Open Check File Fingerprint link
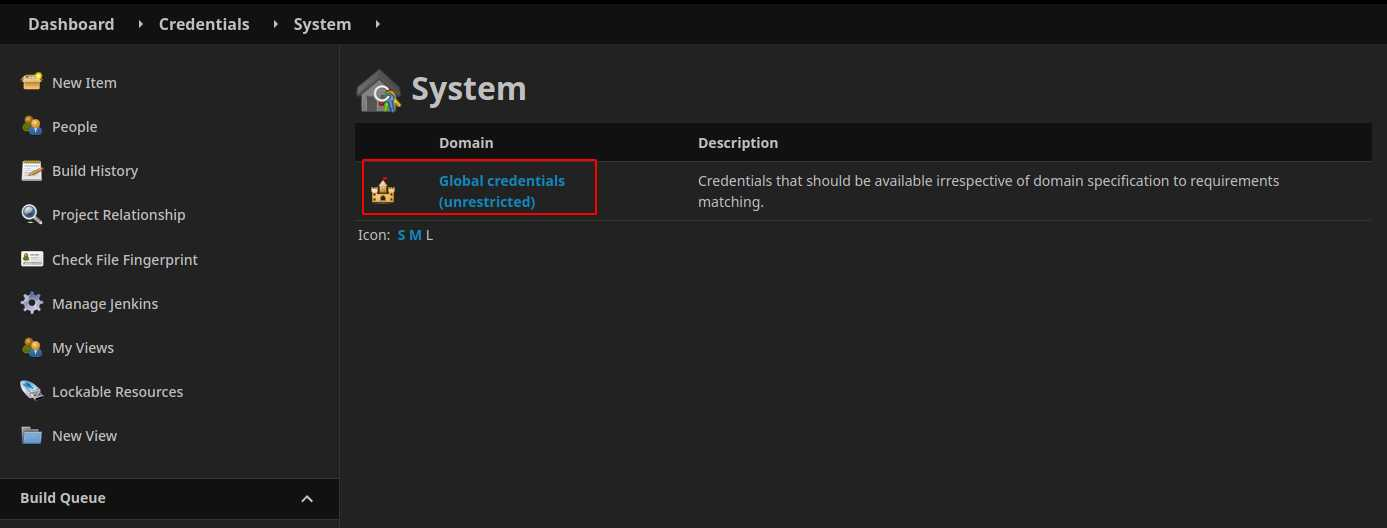This screenshot has width=1387, height=528. click(x=125, y=260)
